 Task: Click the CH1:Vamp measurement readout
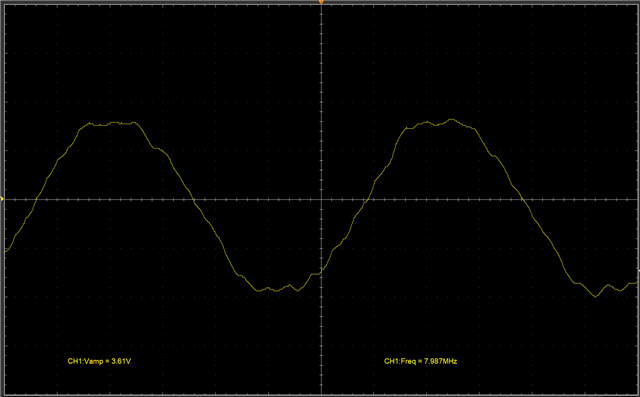click(x=99, y=361)
